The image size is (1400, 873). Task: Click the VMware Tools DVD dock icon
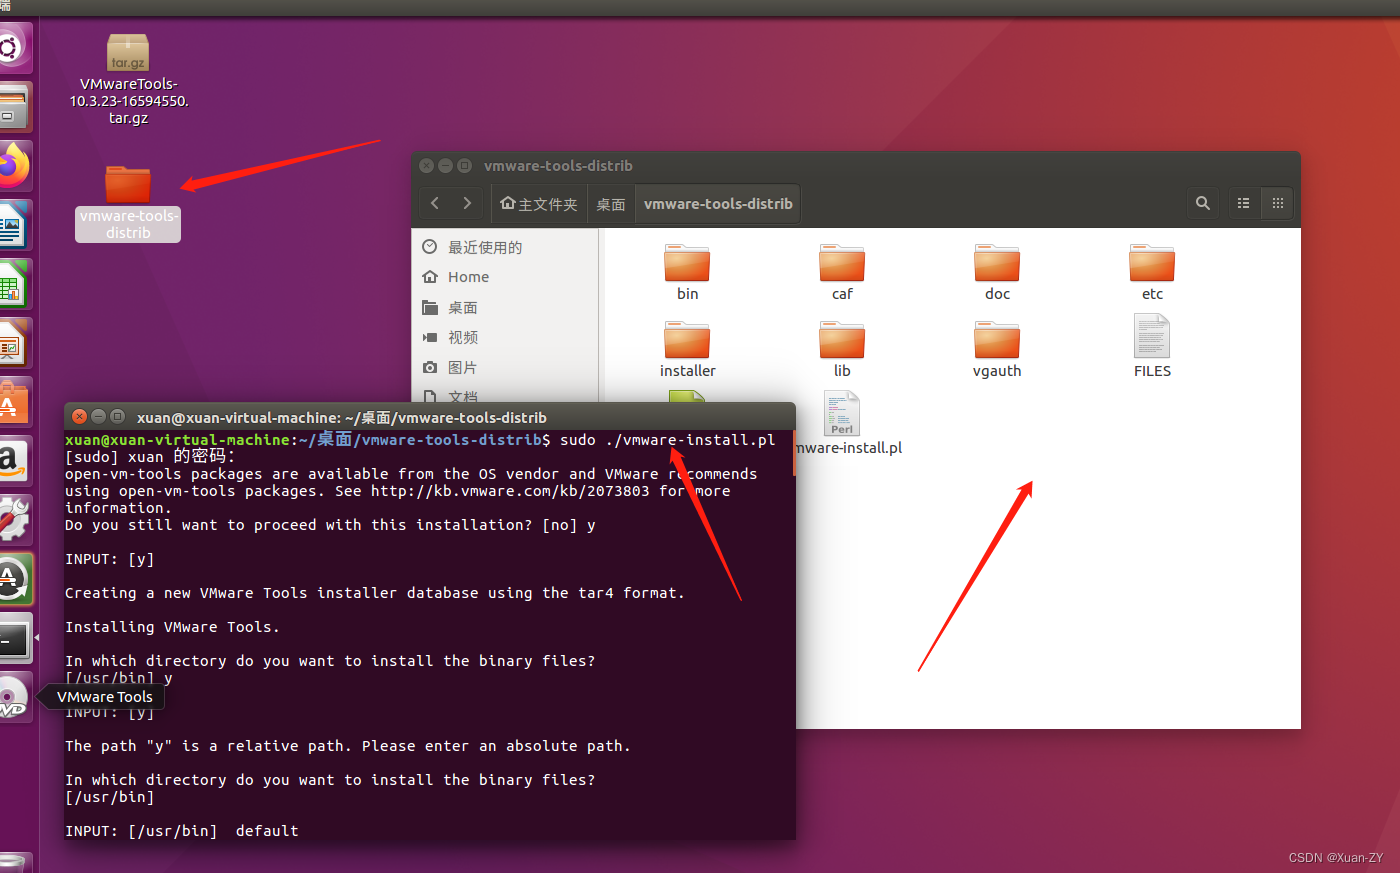coord(14,697)
